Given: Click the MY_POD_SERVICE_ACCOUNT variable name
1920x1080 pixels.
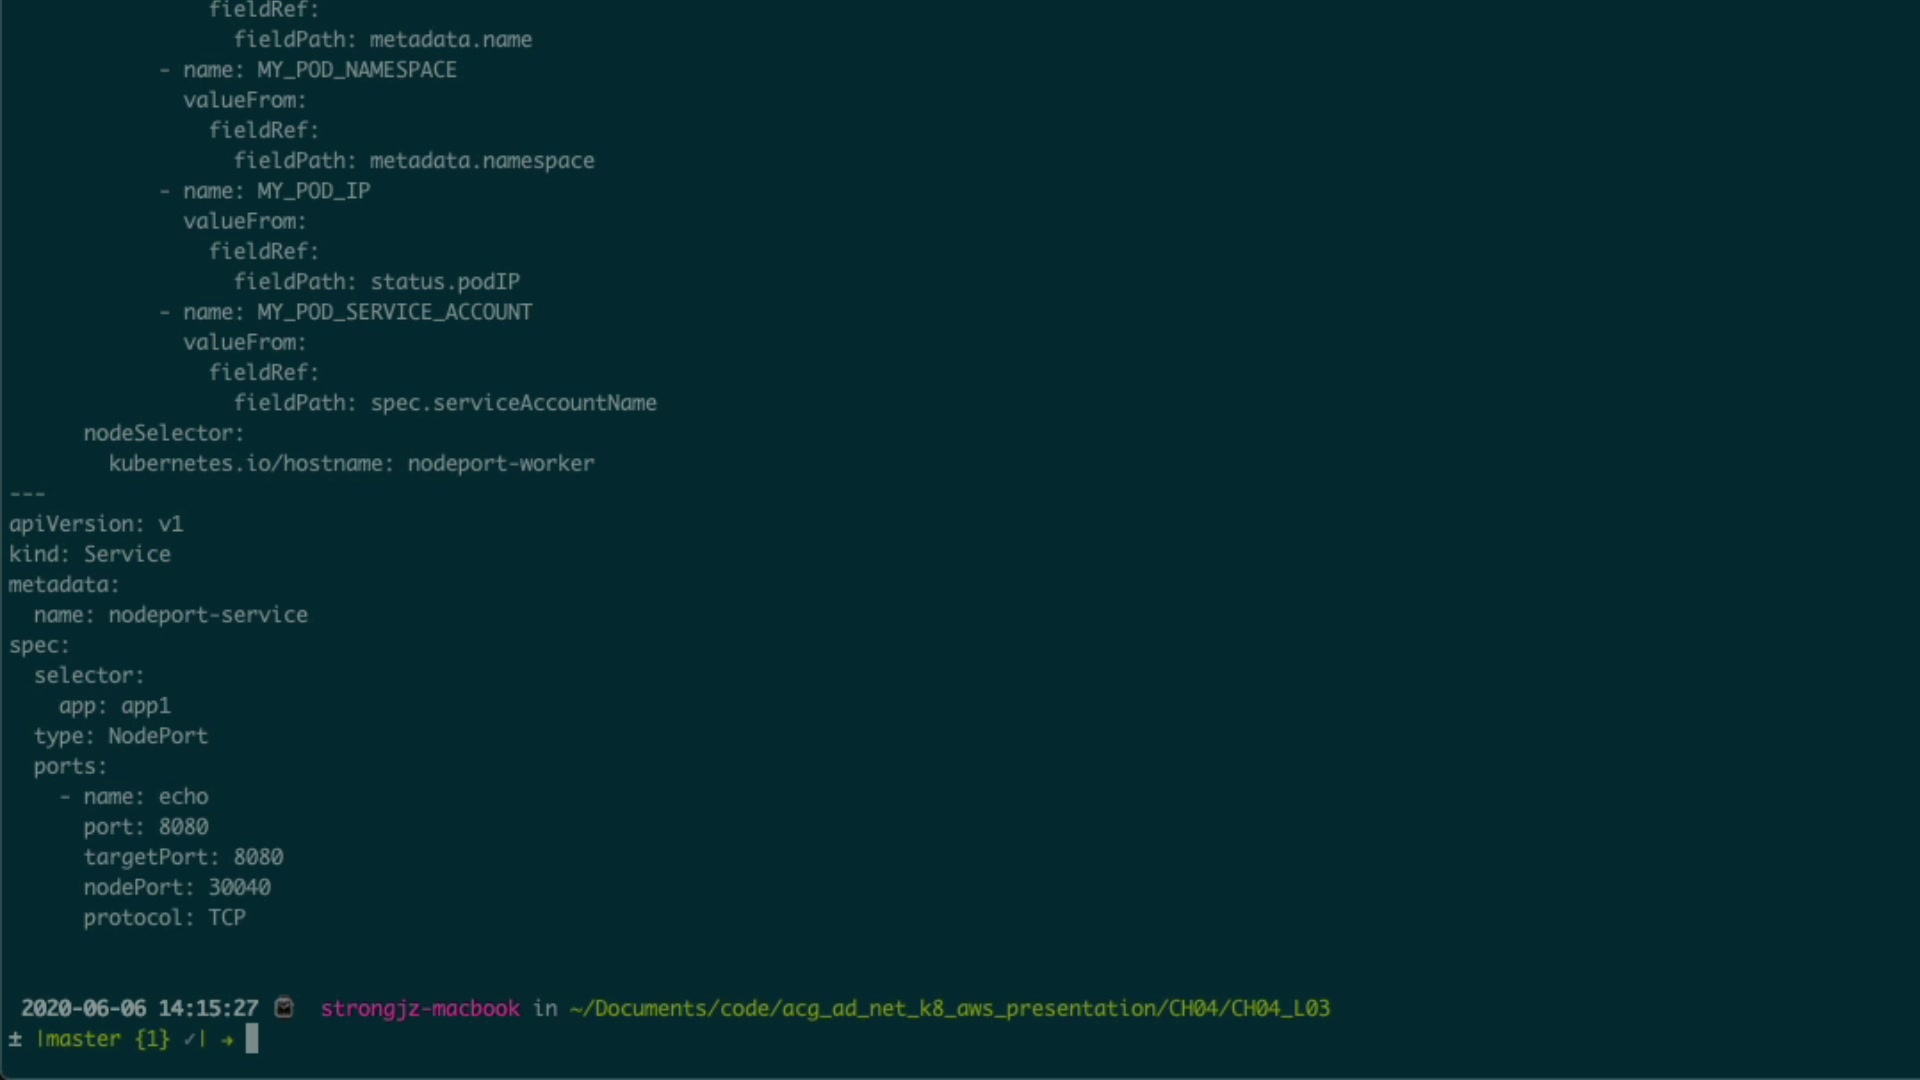Looking at the screenshot, I should coord(394,312).
